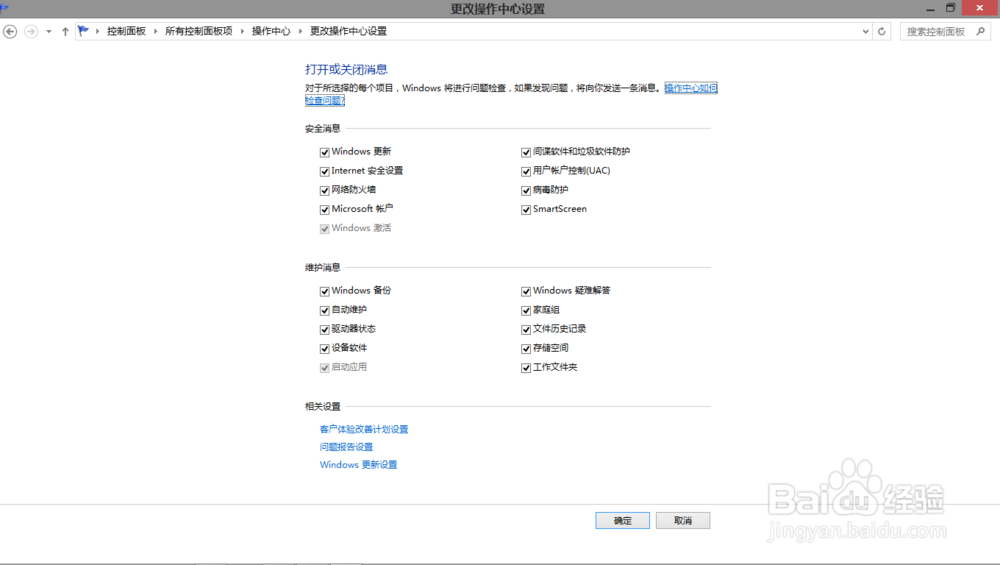Expand arrow before 控制面板 breadcrumb
The width and height of the screenshot is (1000, 565).
click(98, 31)
